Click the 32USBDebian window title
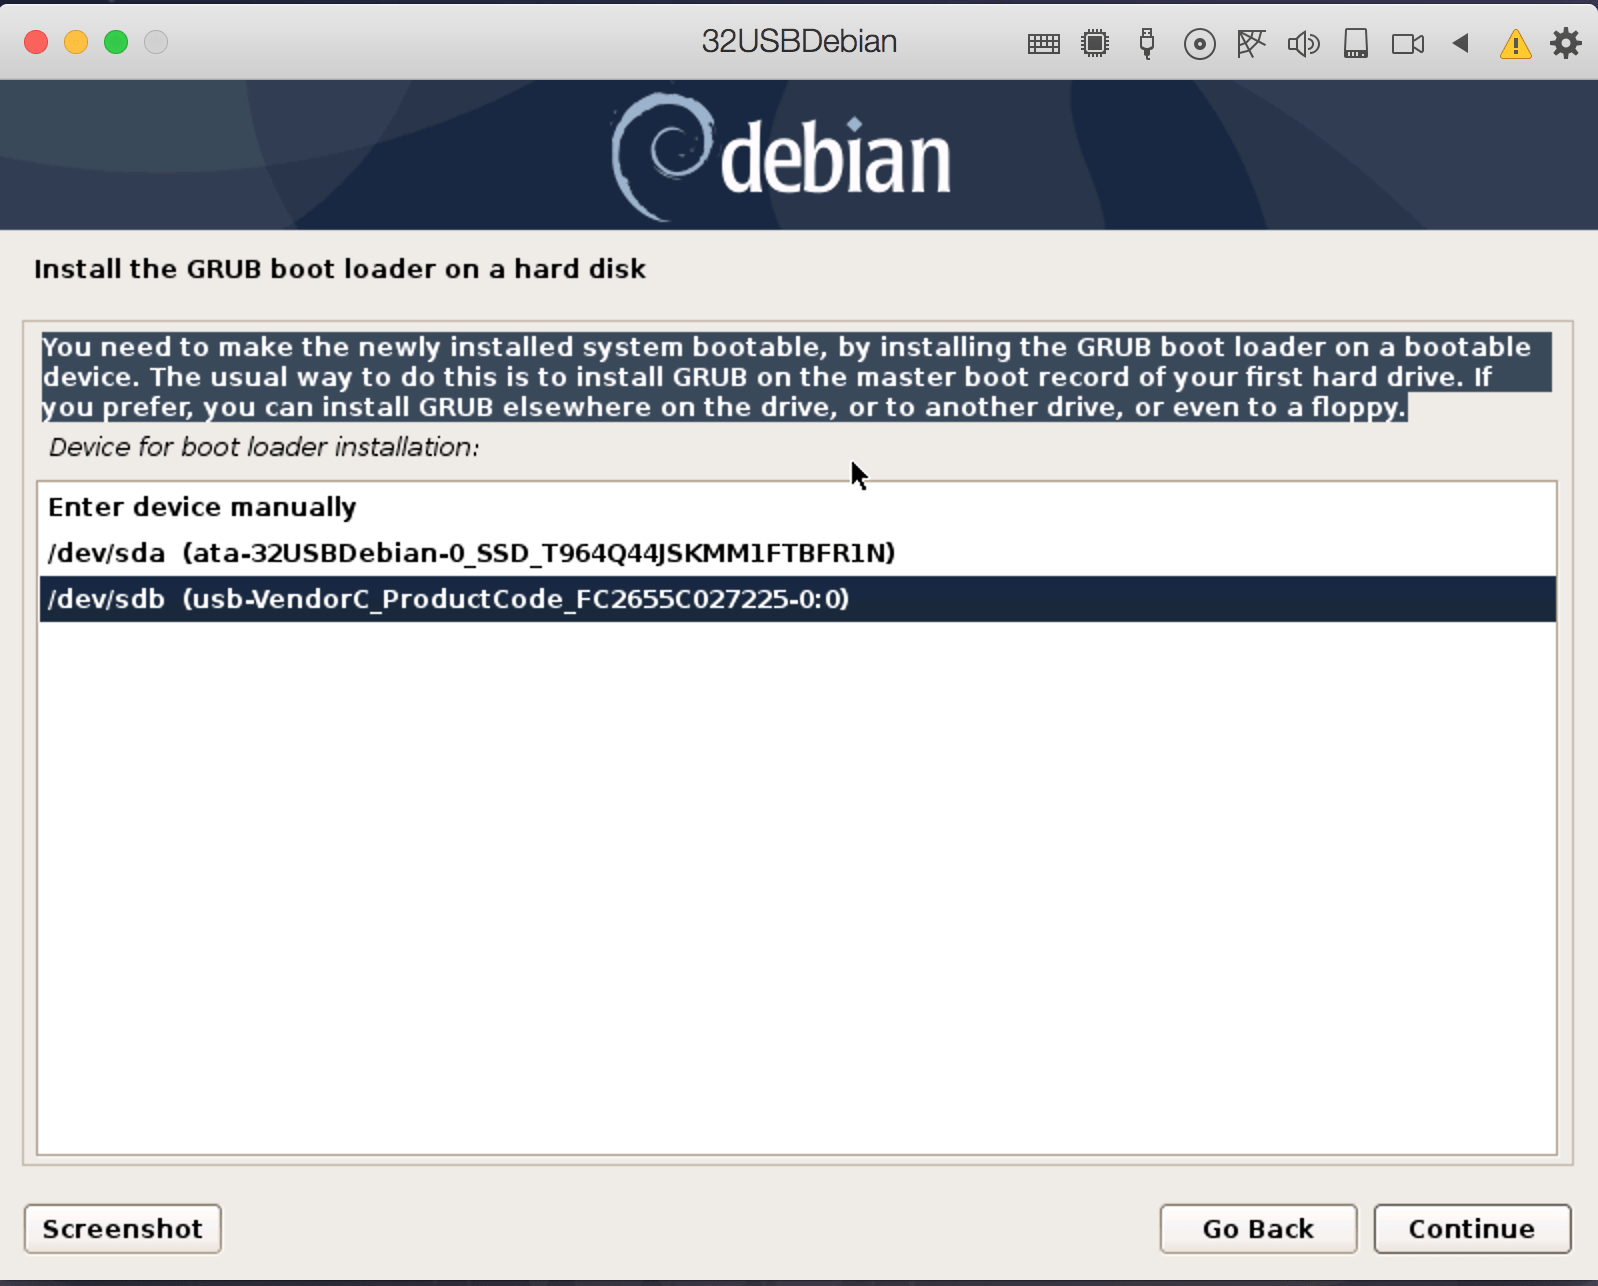Image resolution: width=1598 pixels, height=1286 pixels. pyautogui.click(x=799, y=42)
